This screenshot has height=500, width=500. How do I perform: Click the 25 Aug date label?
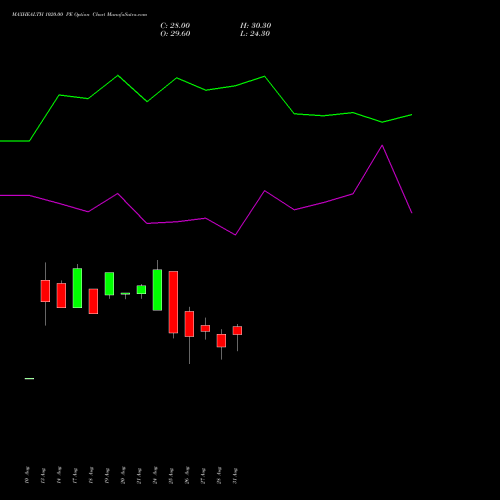[171, 475]
